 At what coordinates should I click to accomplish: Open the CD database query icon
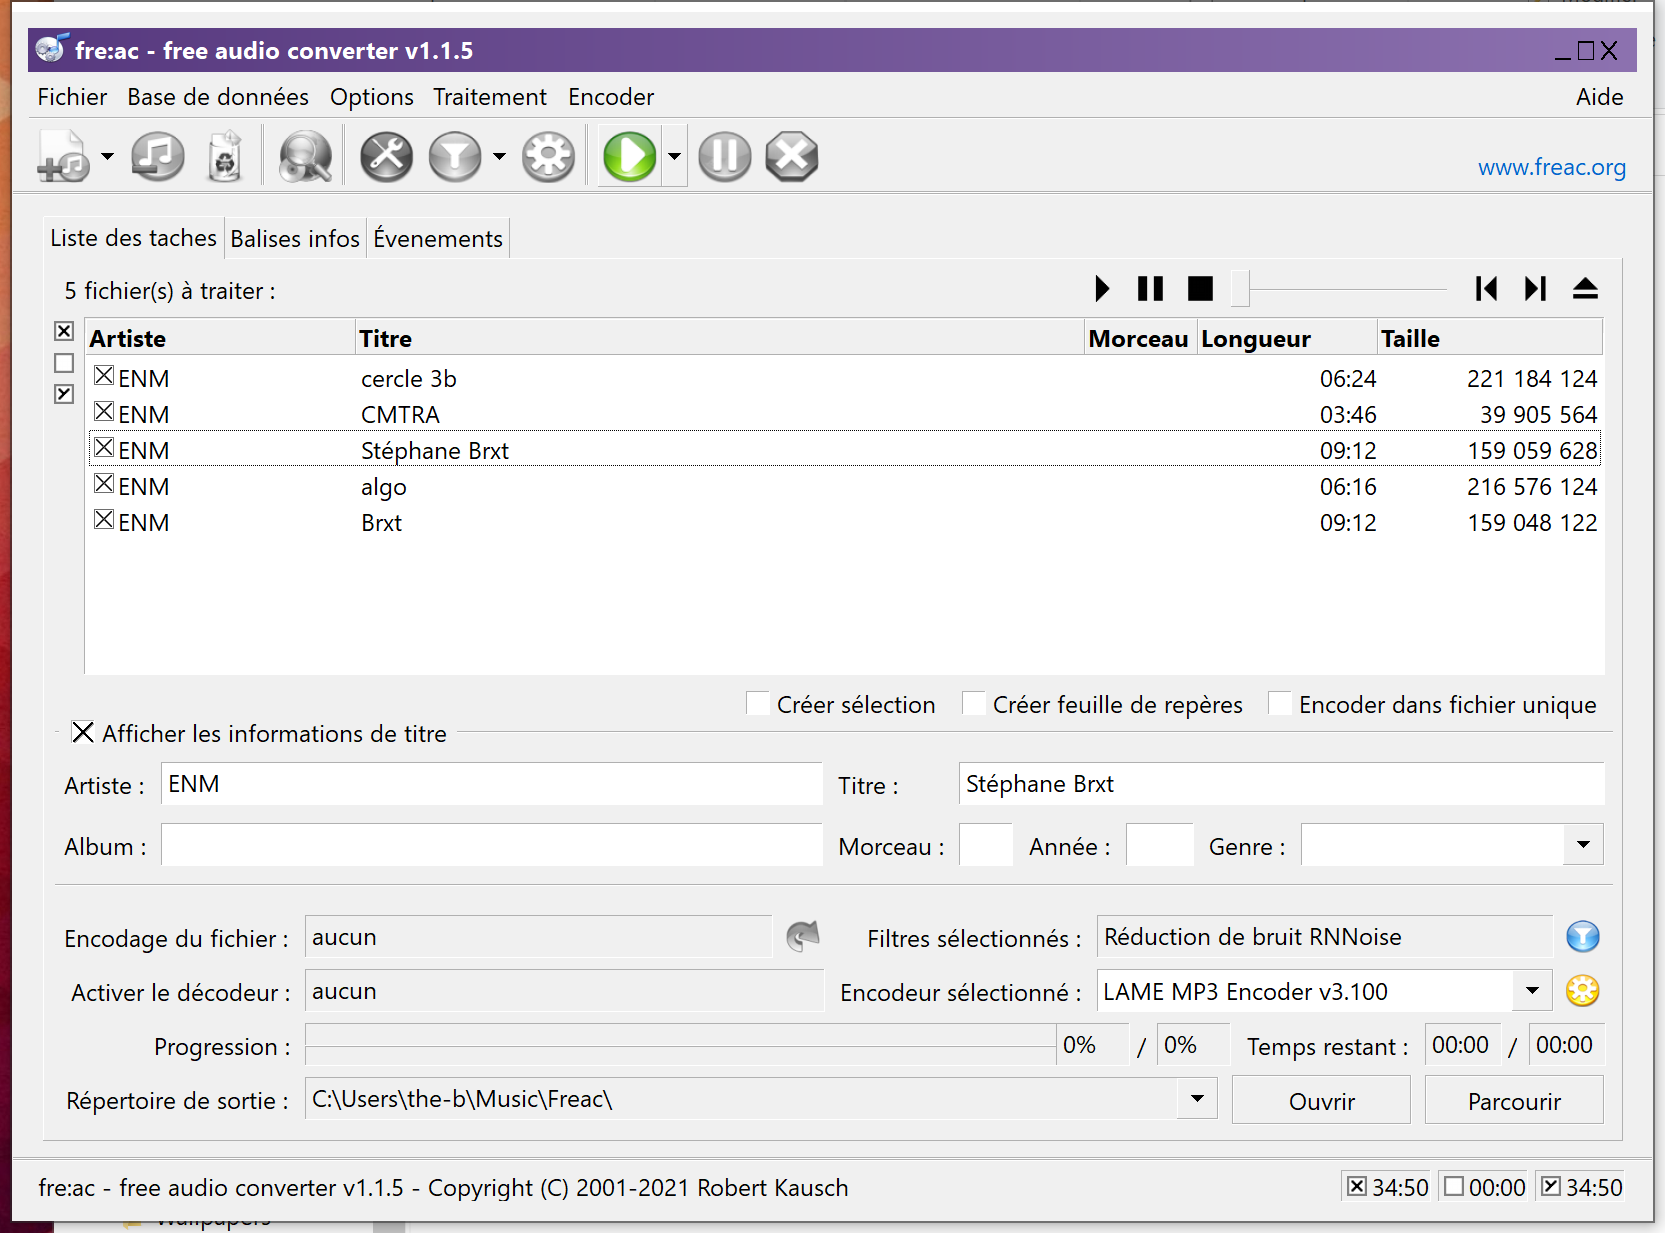click(304, 157)
